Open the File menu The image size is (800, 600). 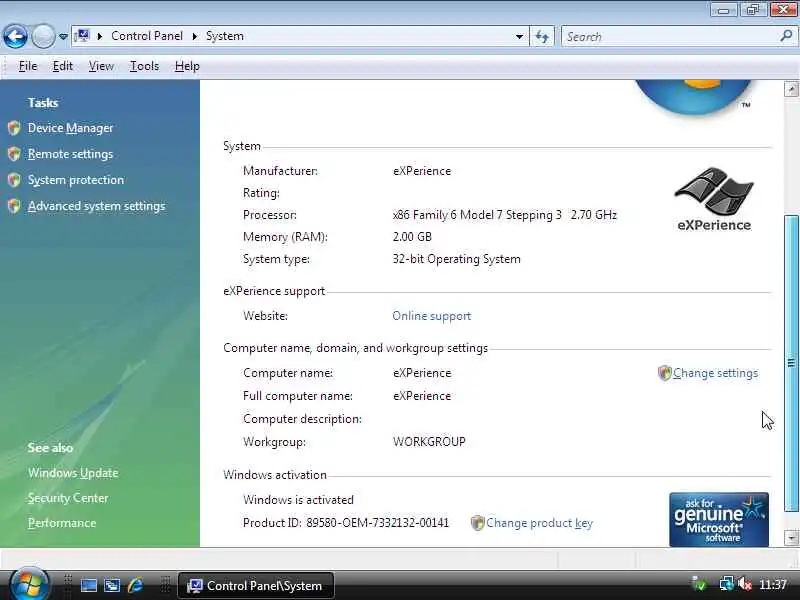28,66
